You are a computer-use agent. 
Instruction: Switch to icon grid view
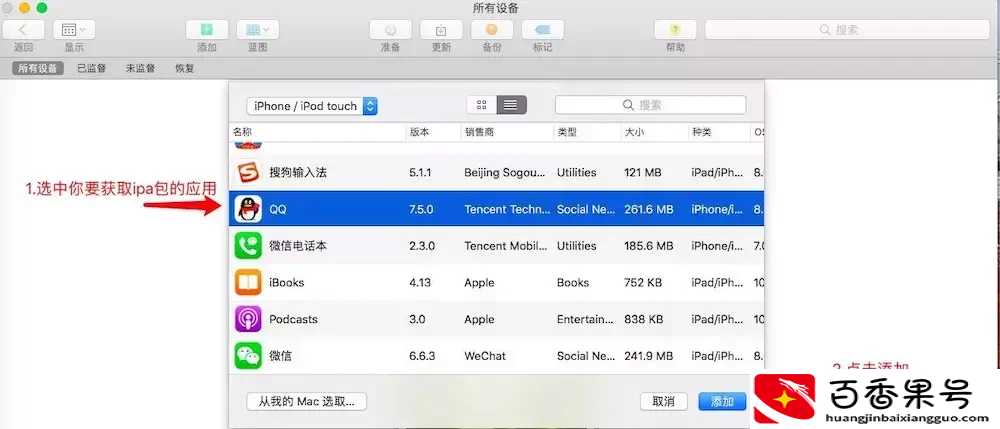tap(482, 105)
